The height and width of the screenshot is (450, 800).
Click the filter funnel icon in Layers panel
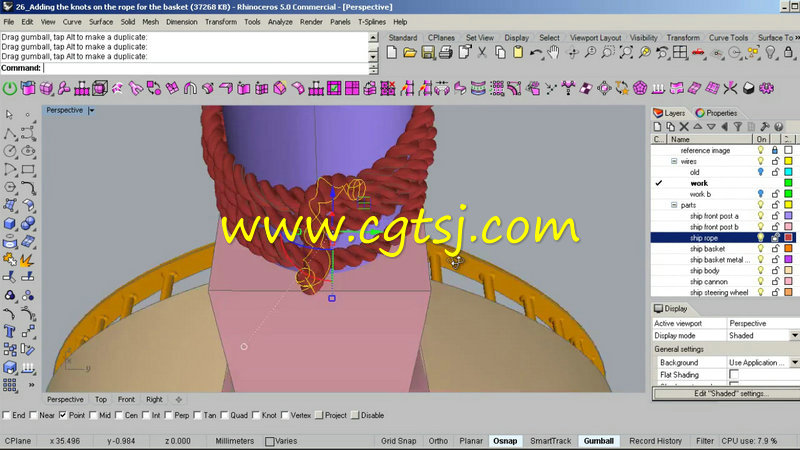point(738,127)
